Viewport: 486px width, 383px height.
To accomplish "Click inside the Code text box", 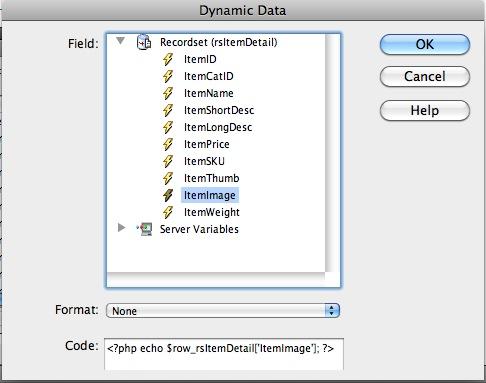I will pos(224,354).
